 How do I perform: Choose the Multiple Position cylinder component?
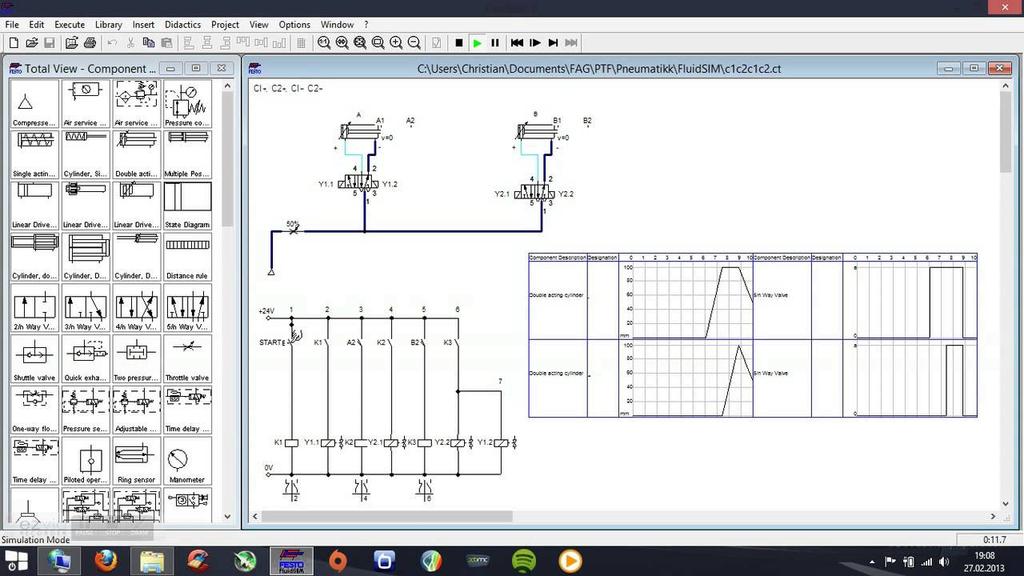point(187,155)
